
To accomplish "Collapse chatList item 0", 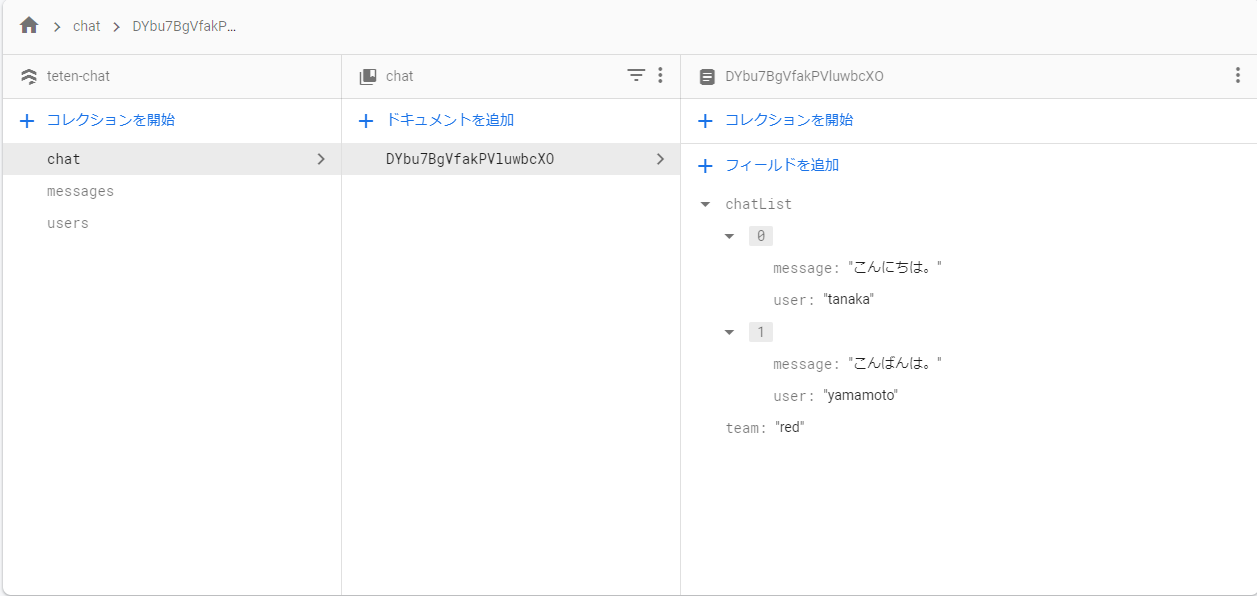I will (x=730, y=236).
